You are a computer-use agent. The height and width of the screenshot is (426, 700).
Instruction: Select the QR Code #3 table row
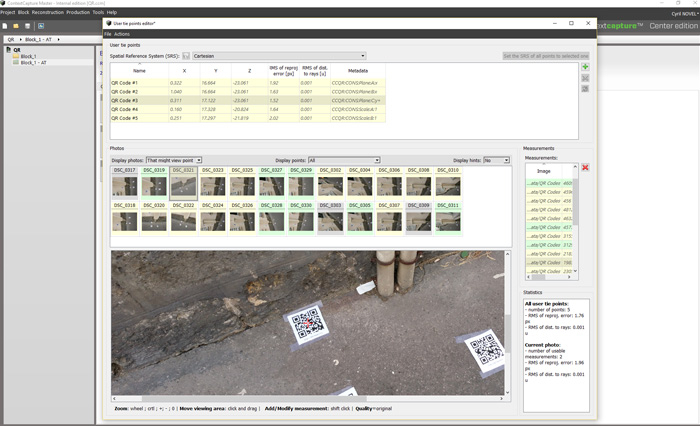click(124, 100)
